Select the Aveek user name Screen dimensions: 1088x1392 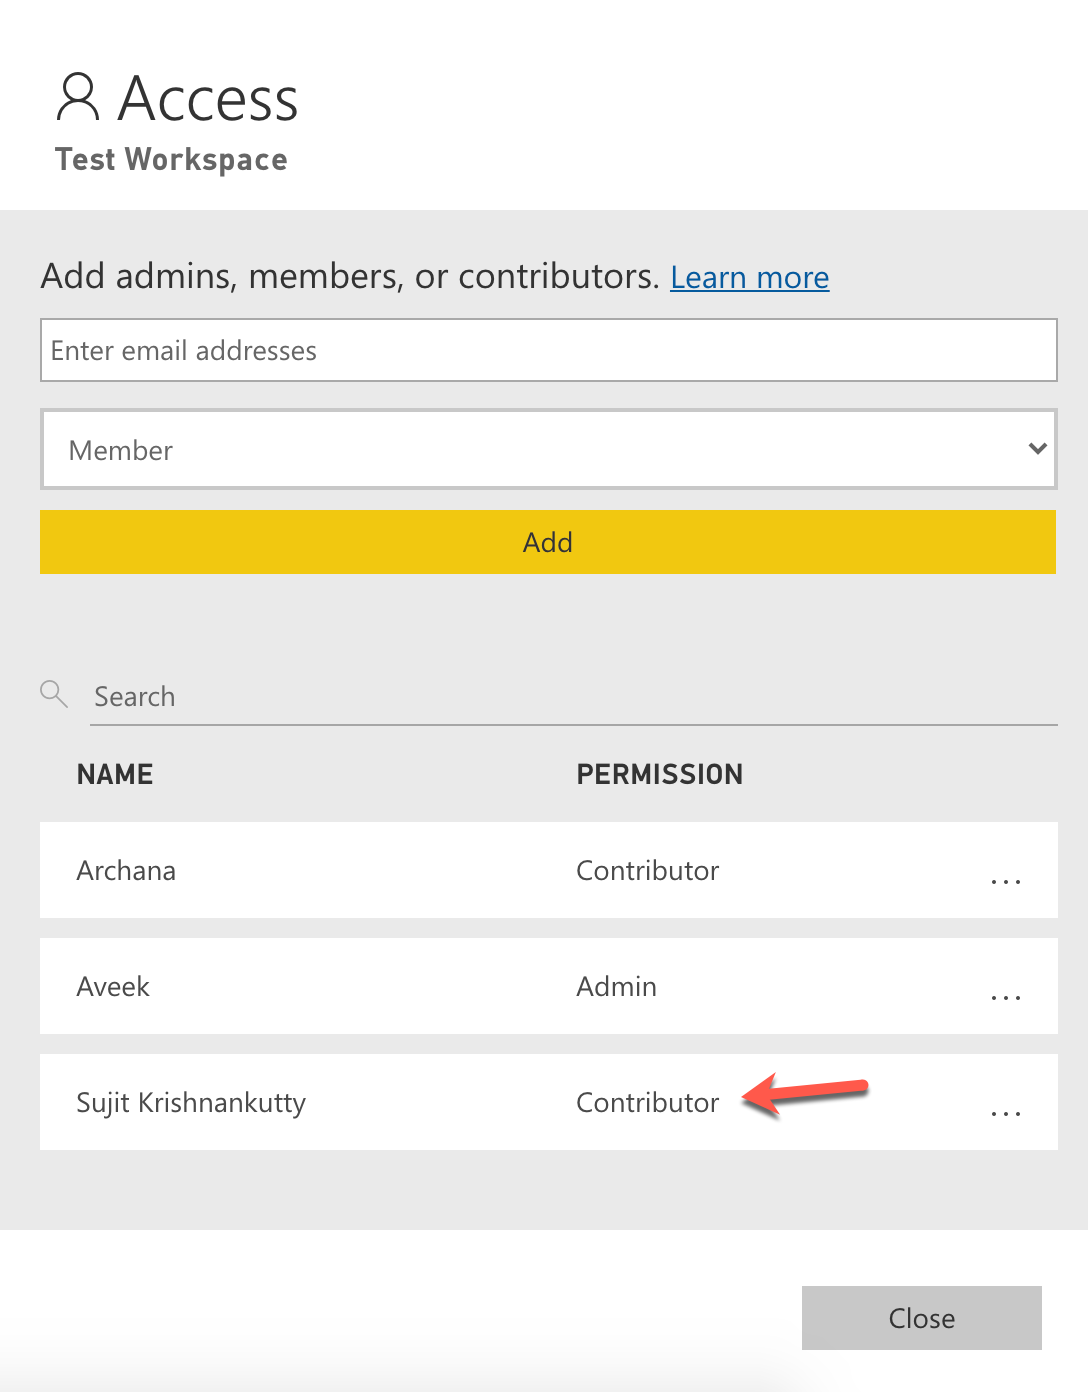[113, 987]
